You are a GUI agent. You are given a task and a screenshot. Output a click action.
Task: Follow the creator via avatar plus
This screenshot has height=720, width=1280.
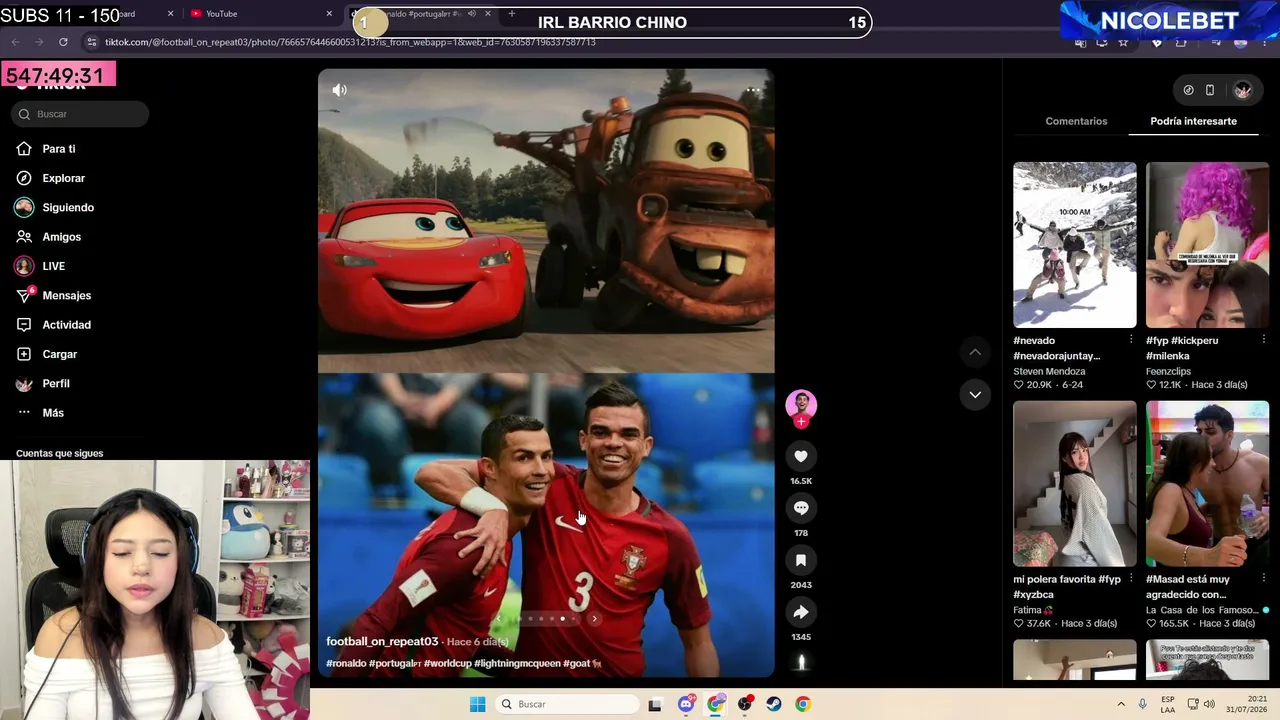point(801,422)
